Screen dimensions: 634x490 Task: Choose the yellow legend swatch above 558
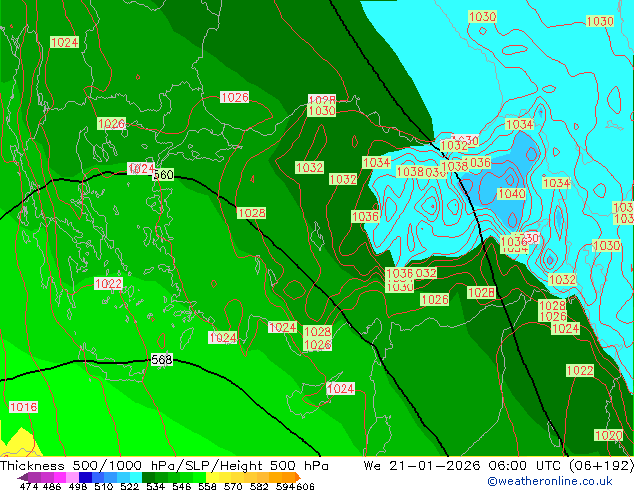click(212, 477)
